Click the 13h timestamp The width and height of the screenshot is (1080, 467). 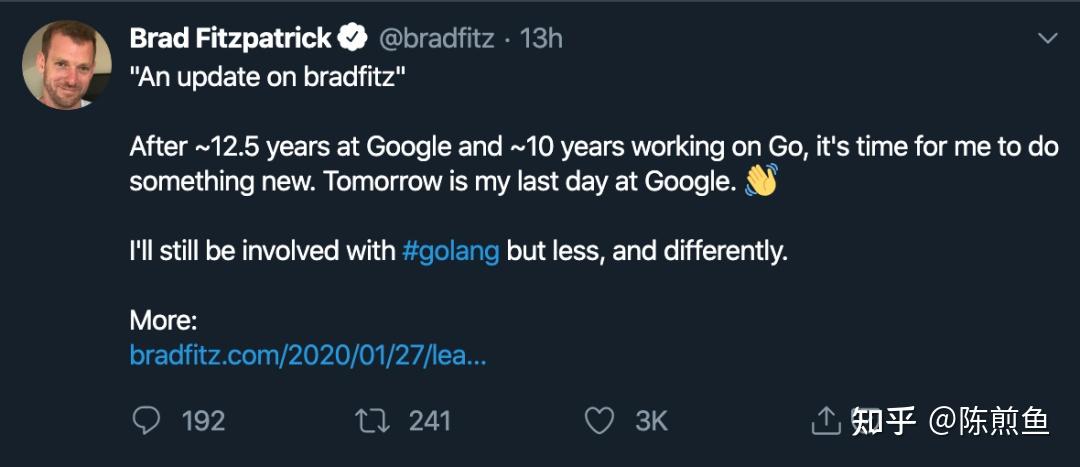coord(542,39)
